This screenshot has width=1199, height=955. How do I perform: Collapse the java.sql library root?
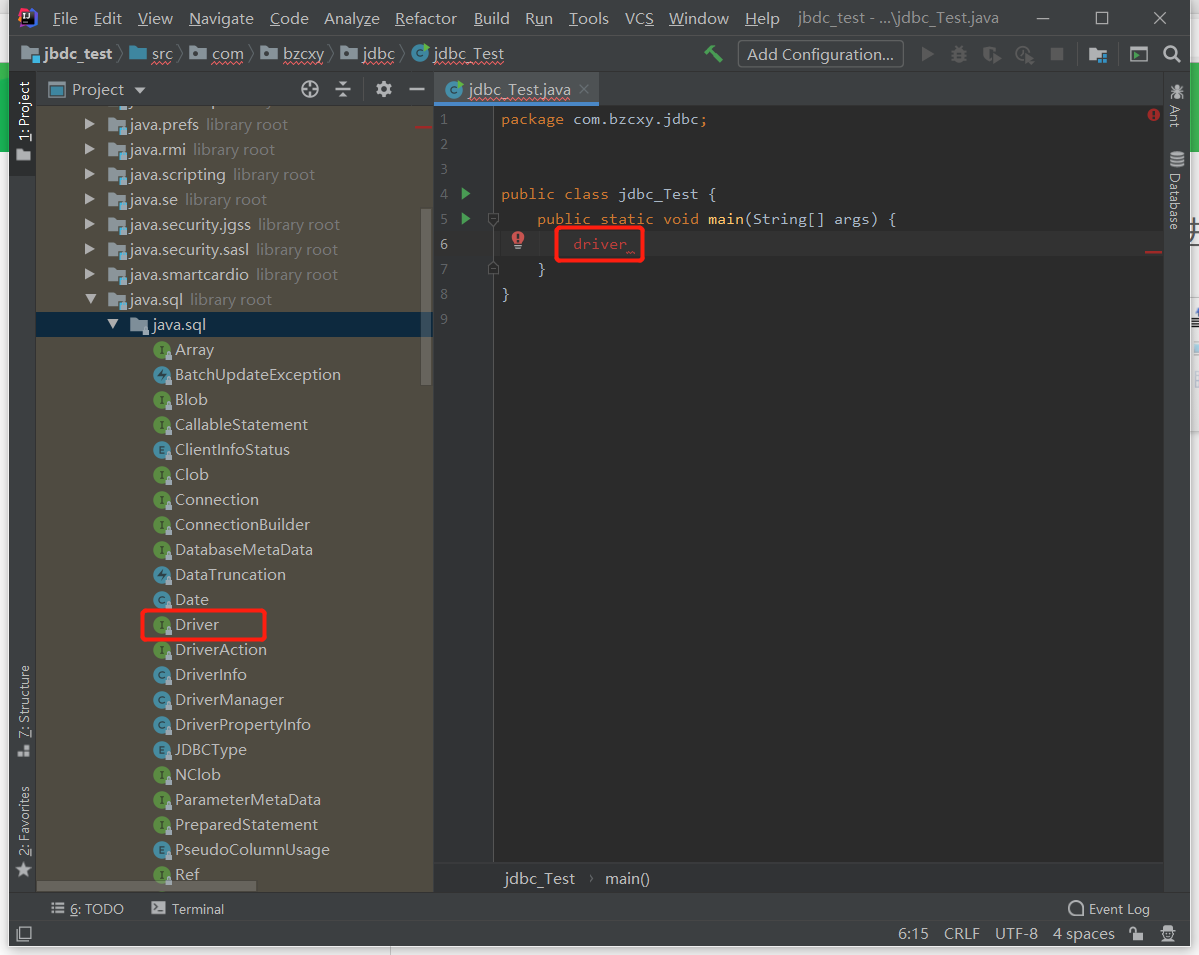90,299
